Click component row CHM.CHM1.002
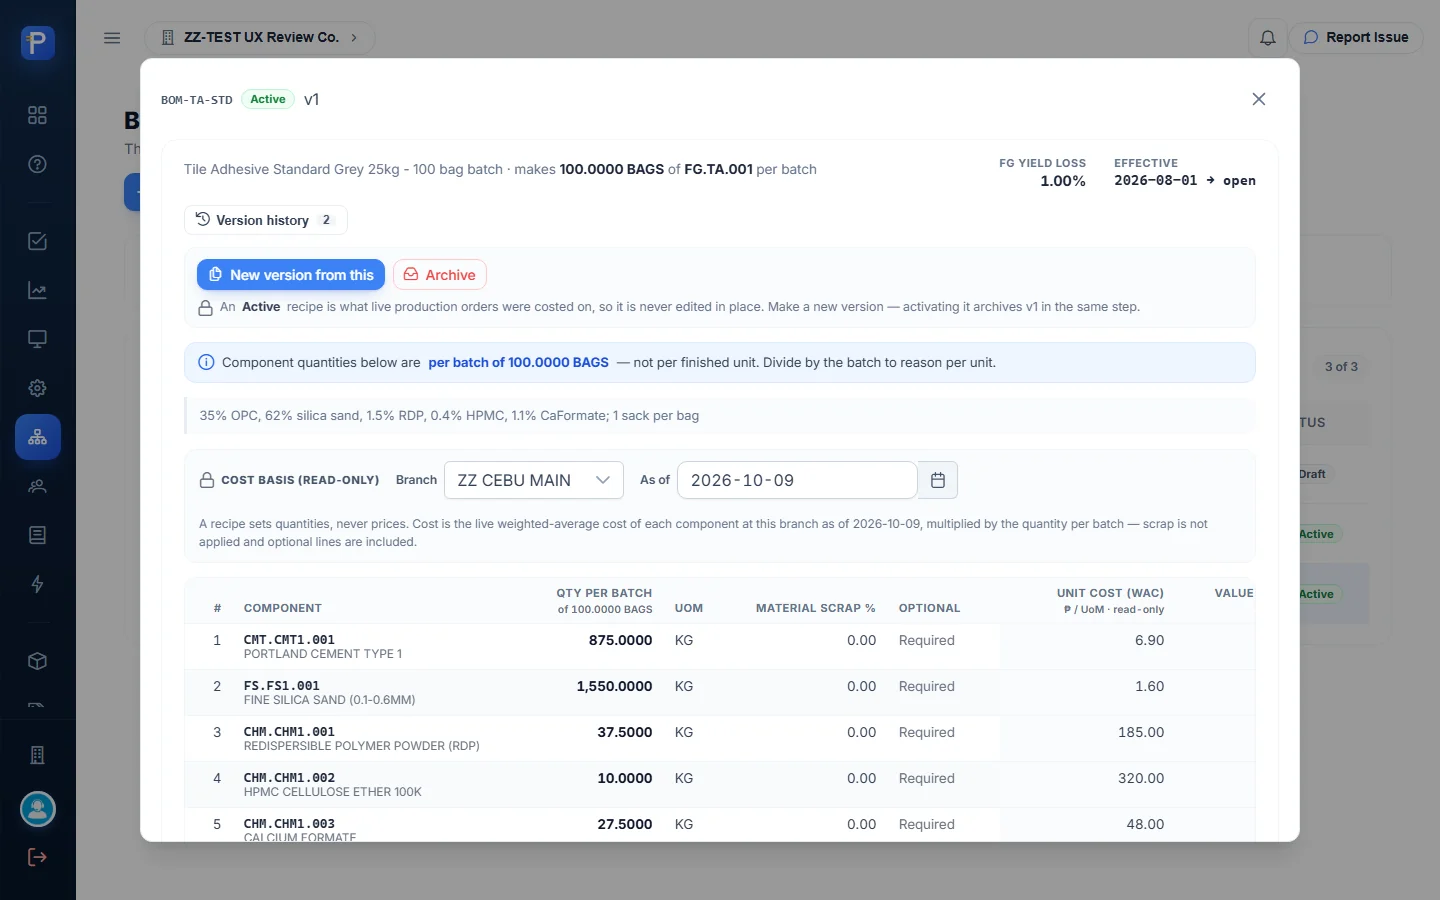1440x900 pixels. [x=720, y=784]
